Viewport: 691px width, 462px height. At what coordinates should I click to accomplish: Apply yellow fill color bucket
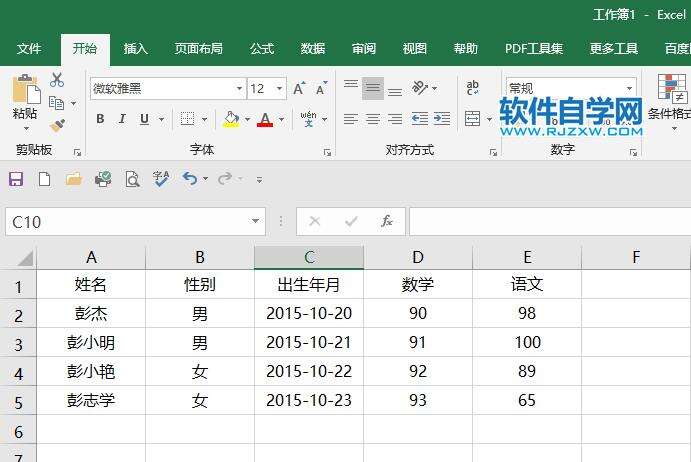(x=231, y=119)
